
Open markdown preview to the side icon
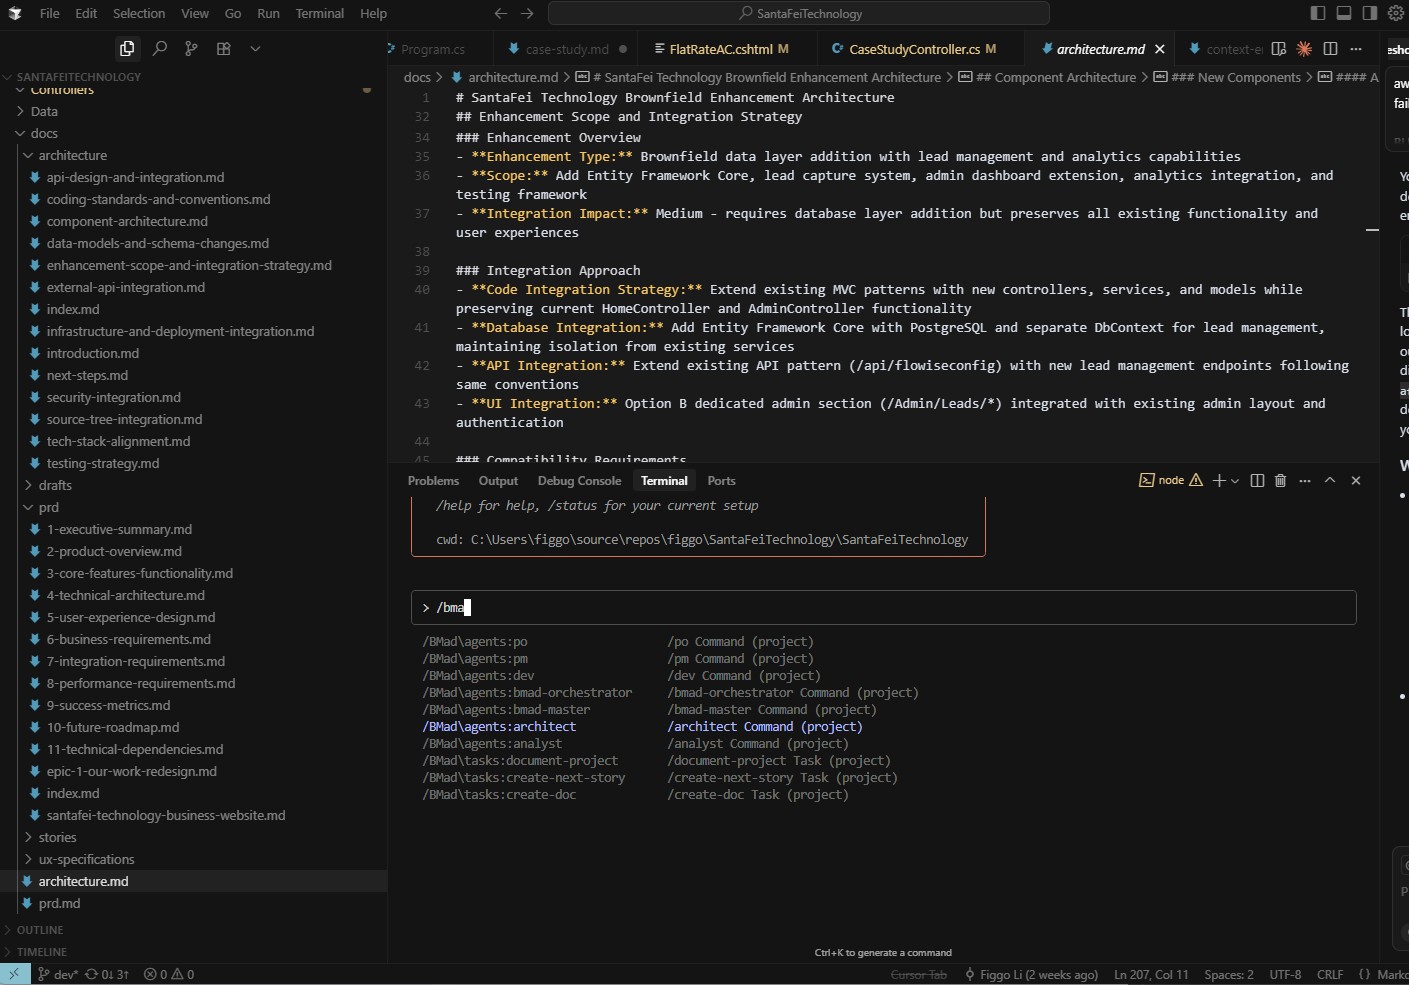[1278, 48]
